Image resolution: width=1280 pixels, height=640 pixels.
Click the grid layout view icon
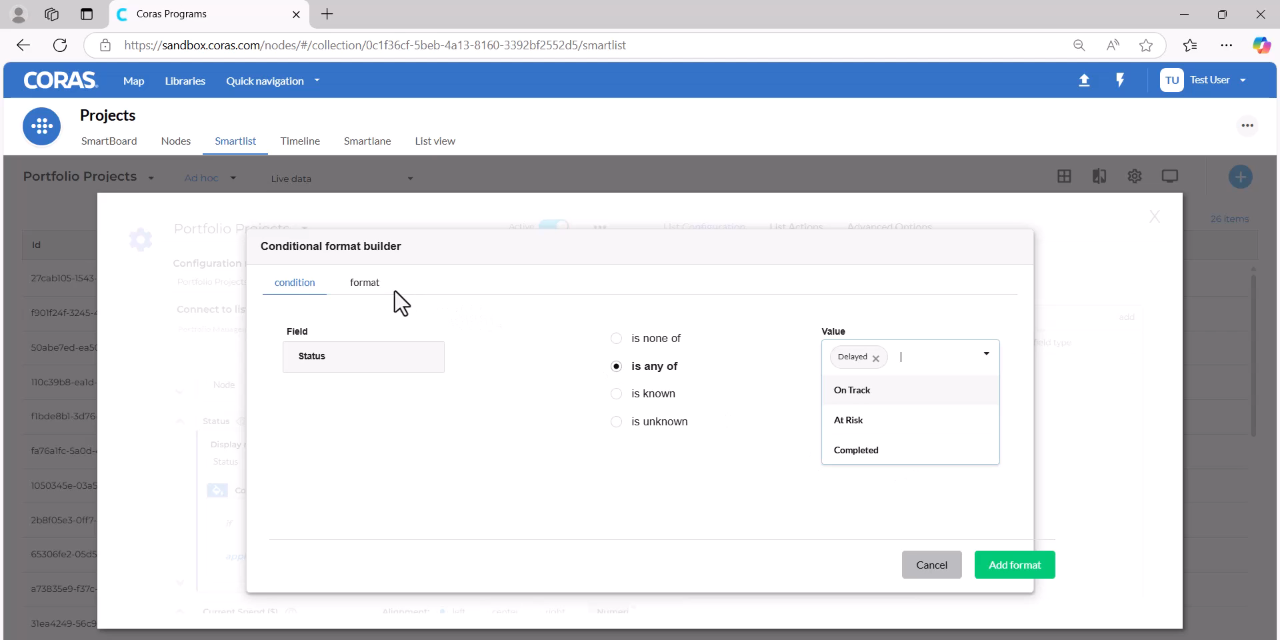point(1064,176)
